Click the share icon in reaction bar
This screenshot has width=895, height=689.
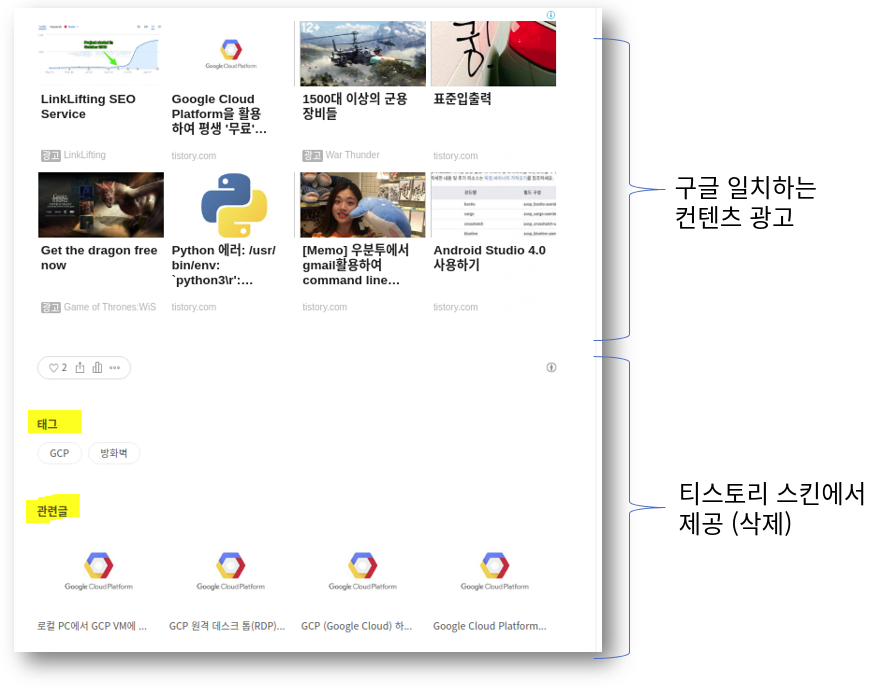pos(80,368)
